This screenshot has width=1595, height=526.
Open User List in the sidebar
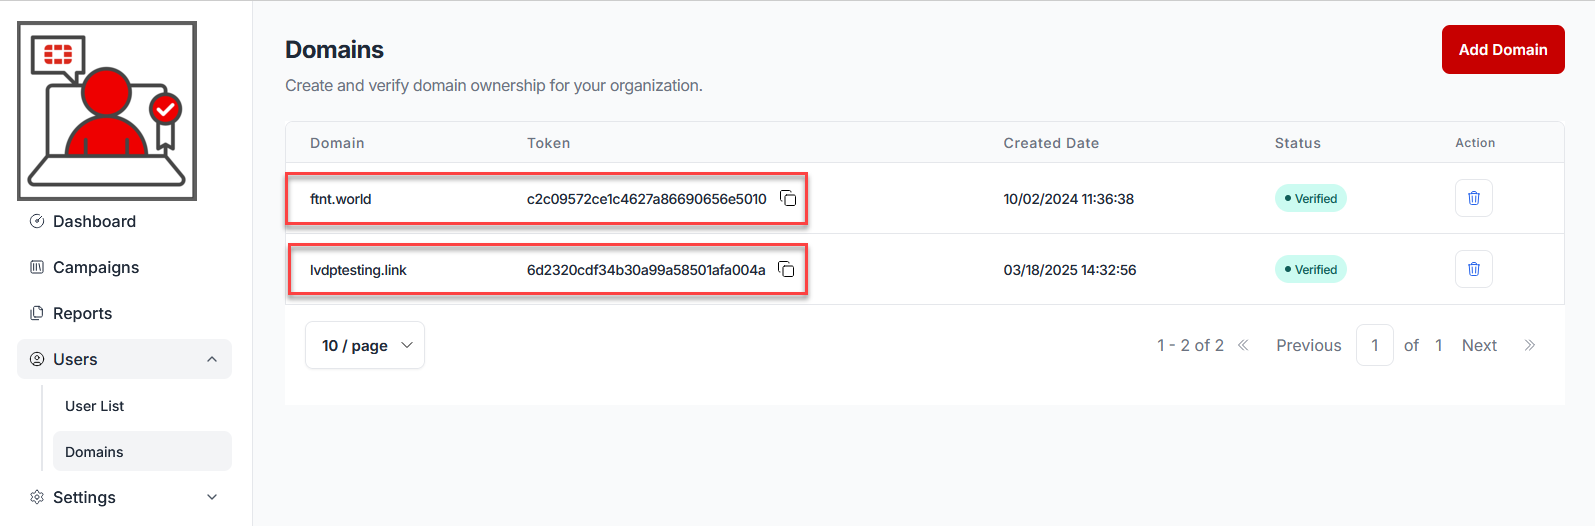(95, 406)
